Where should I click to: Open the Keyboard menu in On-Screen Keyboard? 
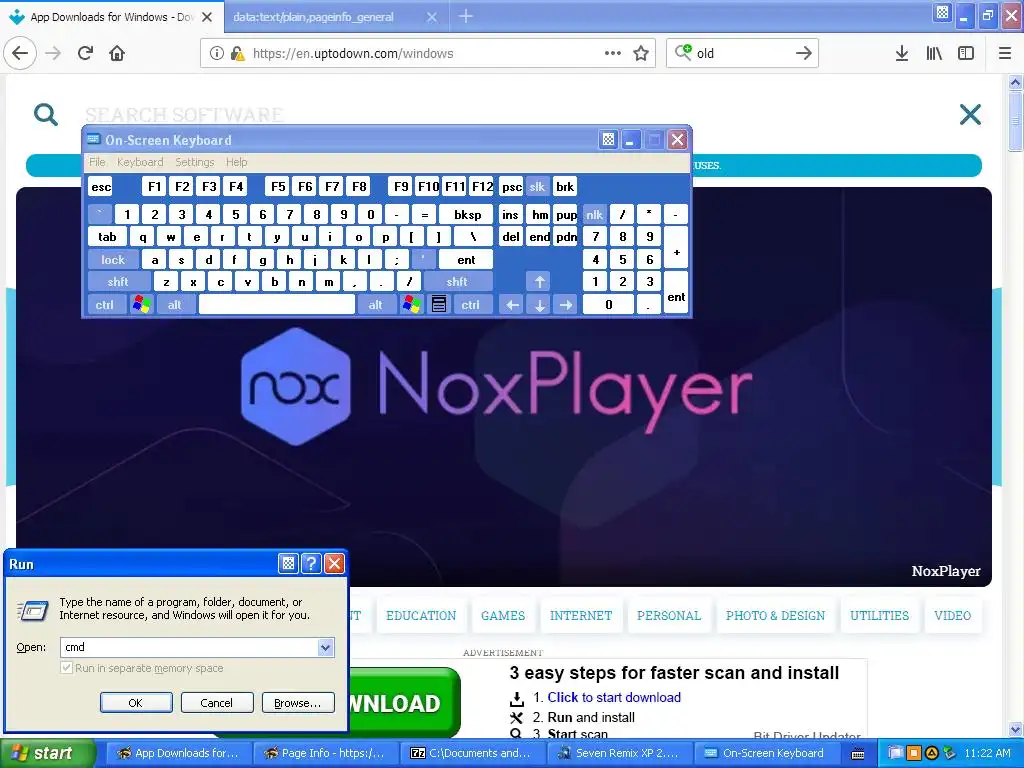tap(140, 162)
